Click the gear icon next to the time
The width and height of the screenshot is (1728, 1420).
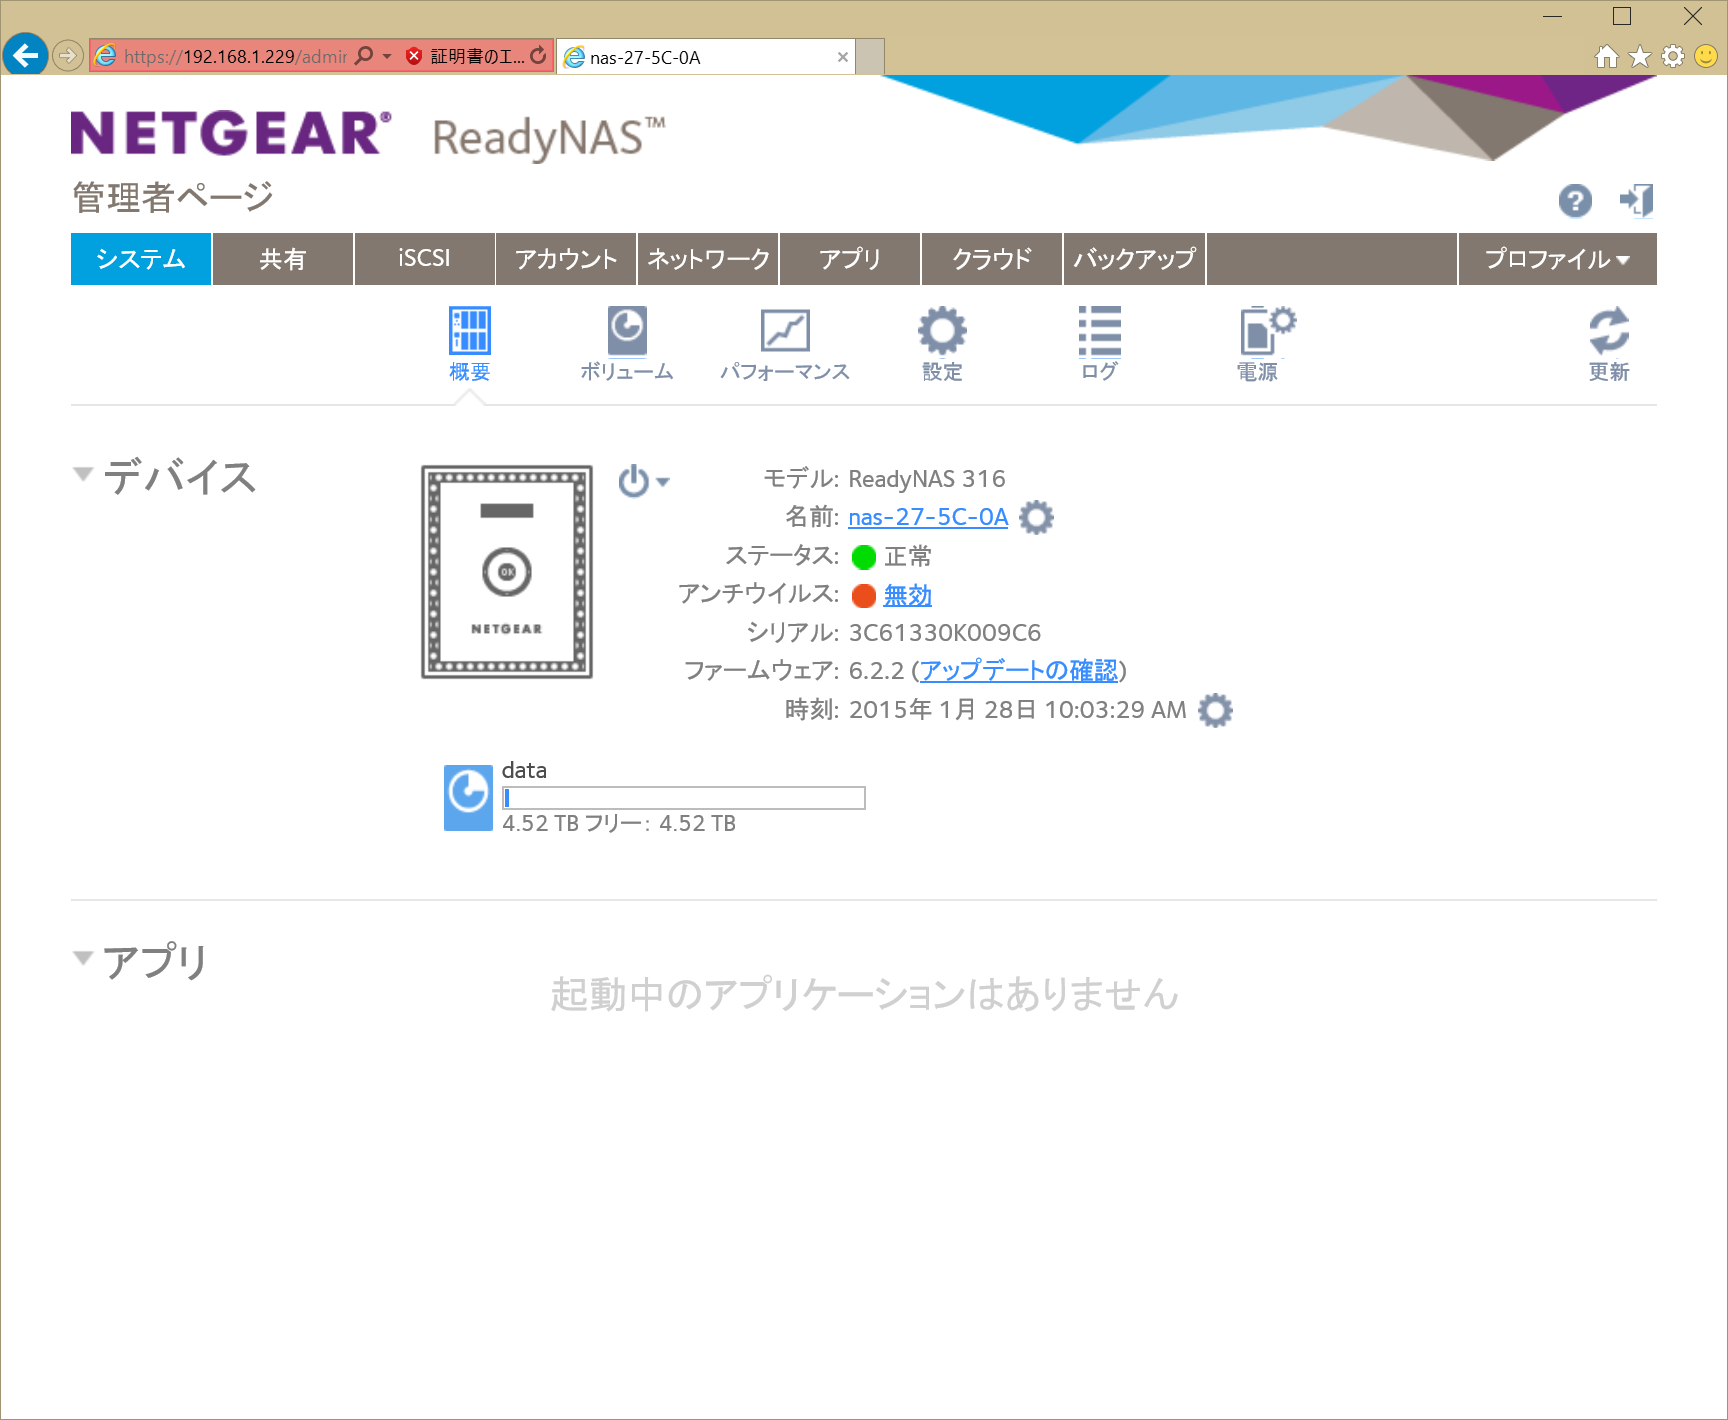click(x=1215, y=711)
